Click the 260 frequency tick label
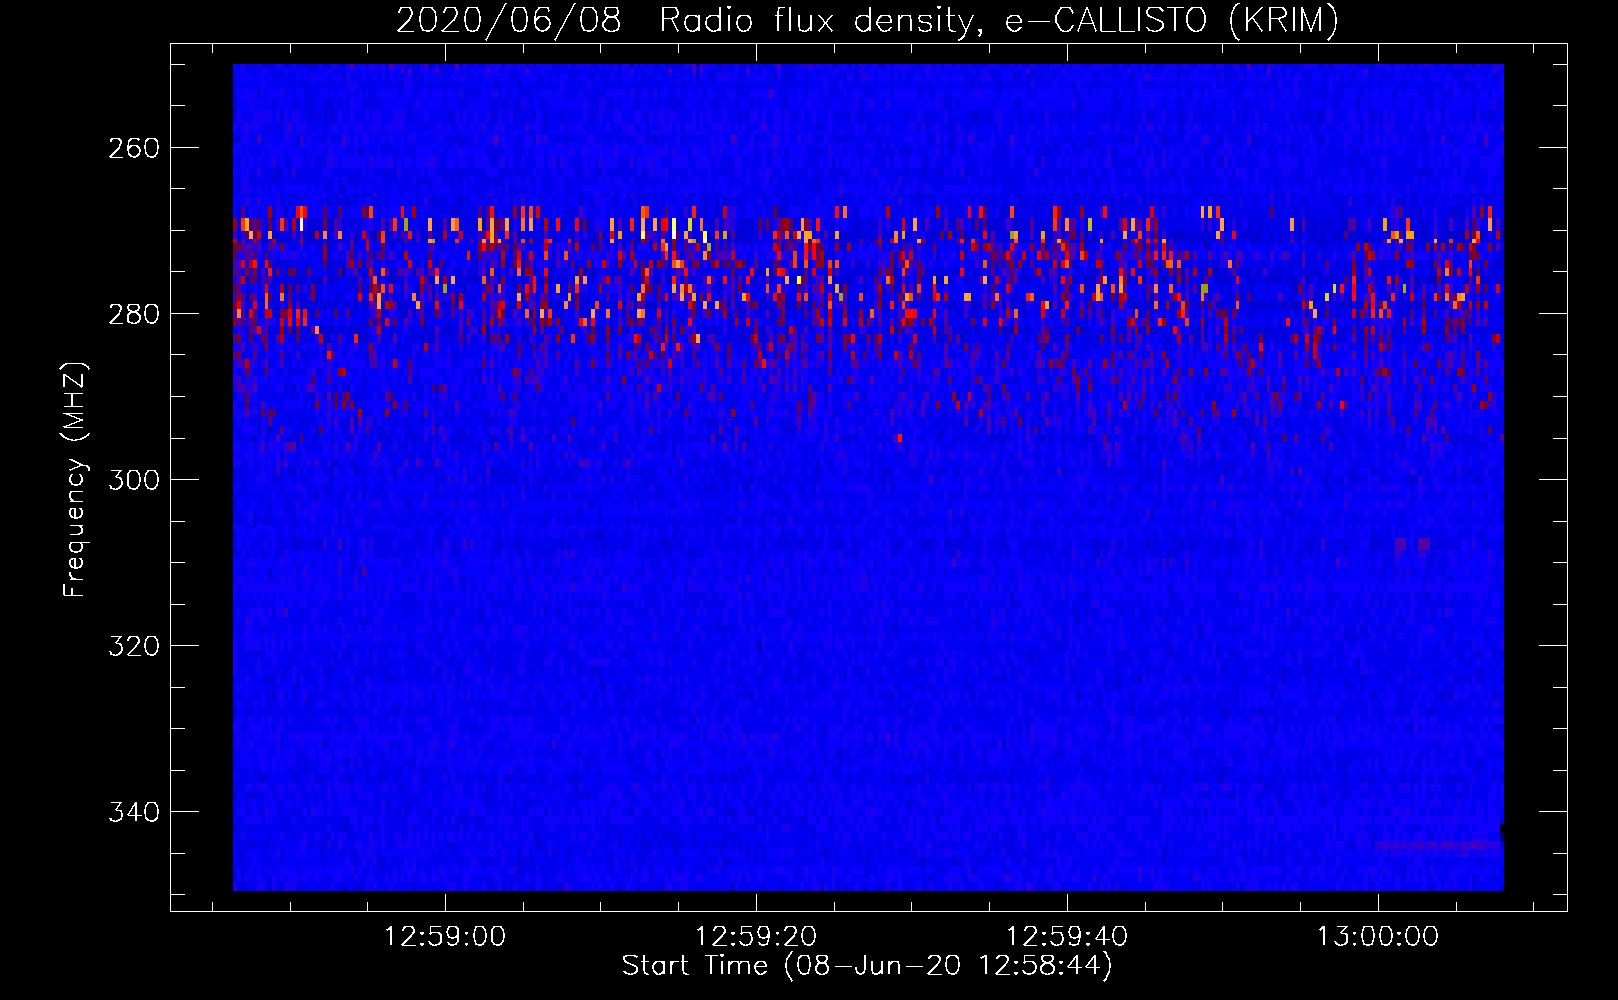This screenshot has height=1000, width=1618. pyautogui.click(x=134, y=148)
